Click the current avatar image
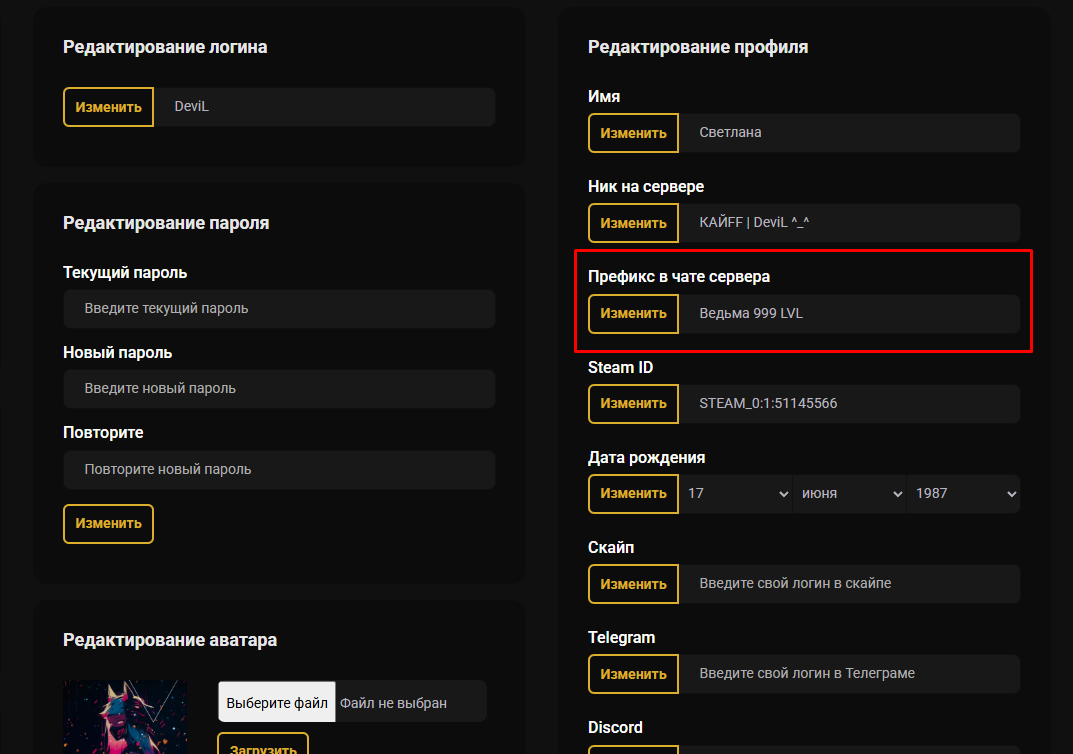The width and height of the screenshot is (1073, 754). tap(125, 717)
